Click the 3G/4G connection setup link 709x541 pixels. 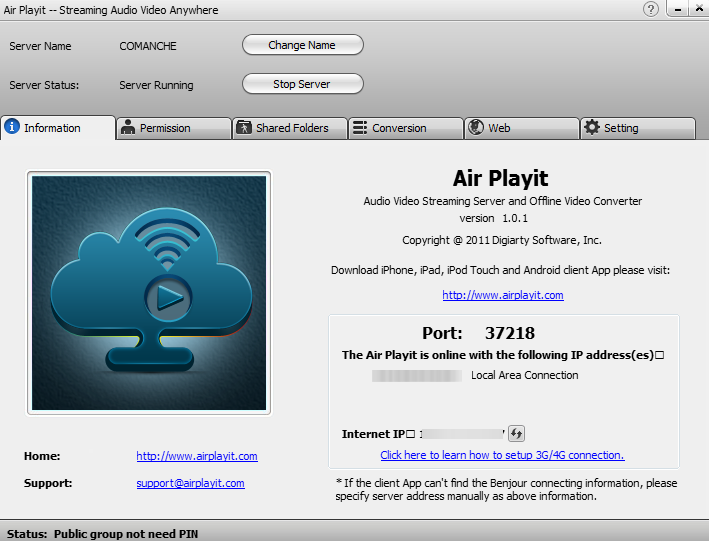[502, 455]
